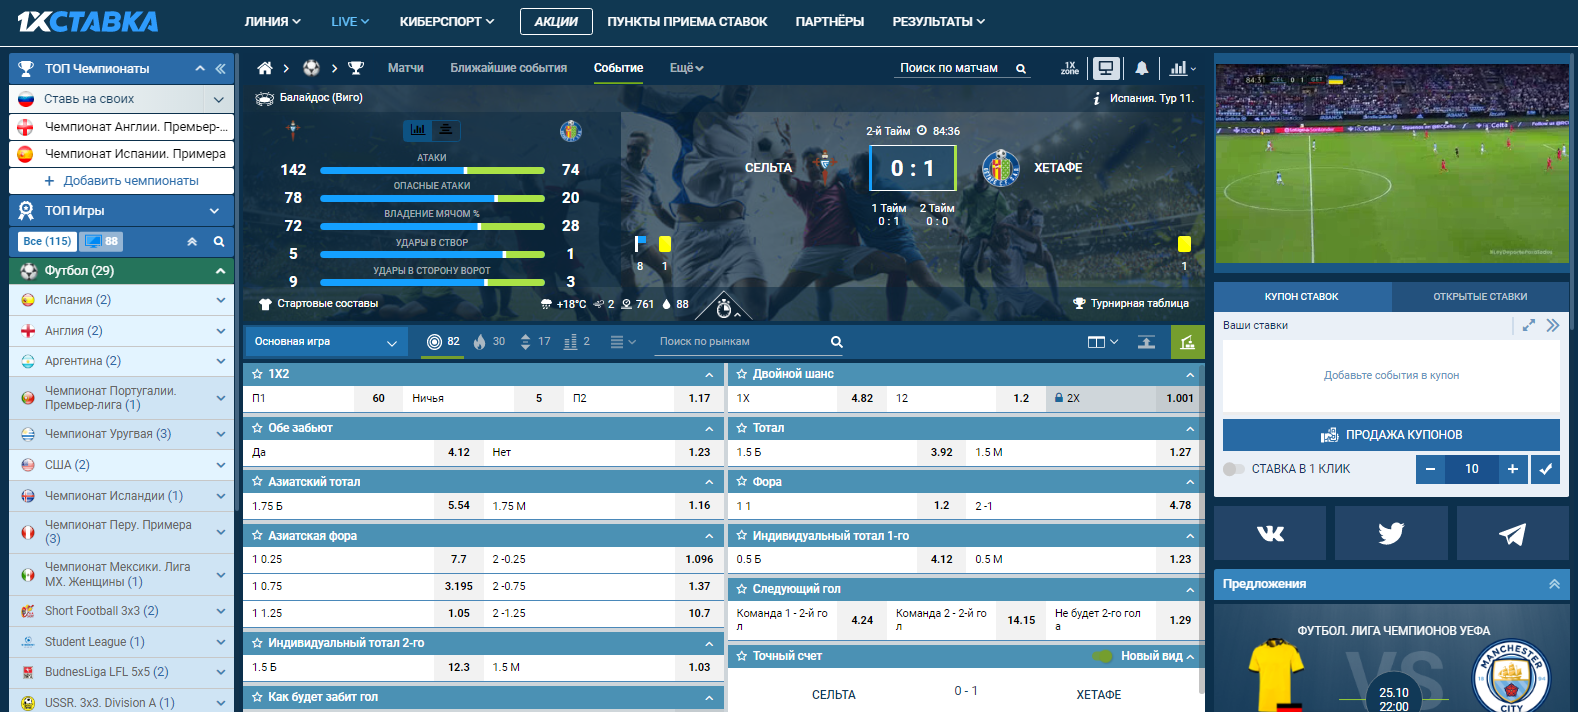Click the notification bell icon

pyautogui.click(x=1141, y=68)
